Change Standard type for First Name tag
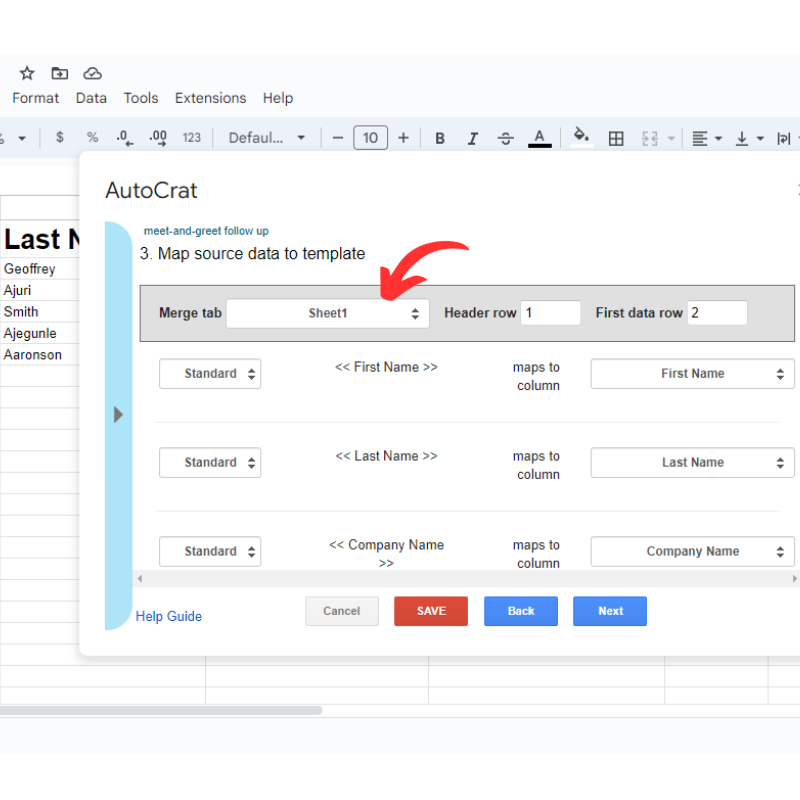 click(x=210, y=373)
